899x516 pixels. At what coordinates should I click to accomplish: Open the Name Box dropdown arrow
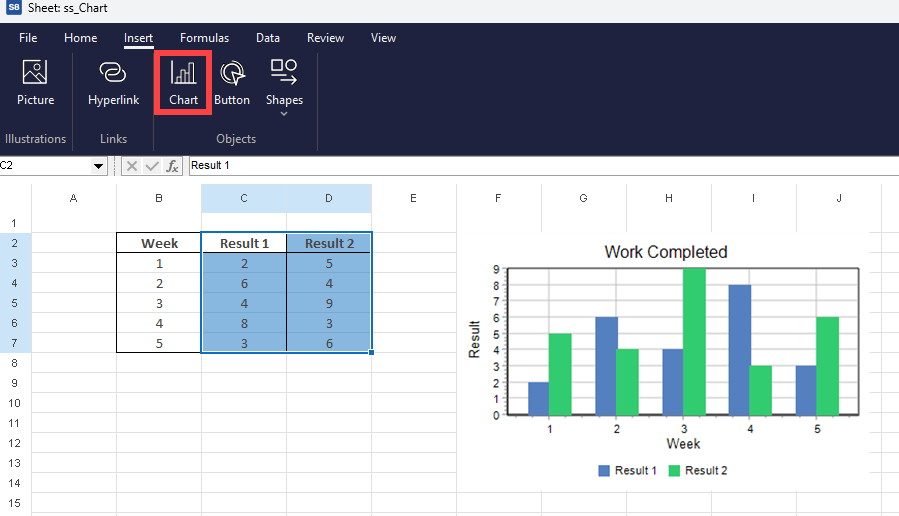(99, 166)
